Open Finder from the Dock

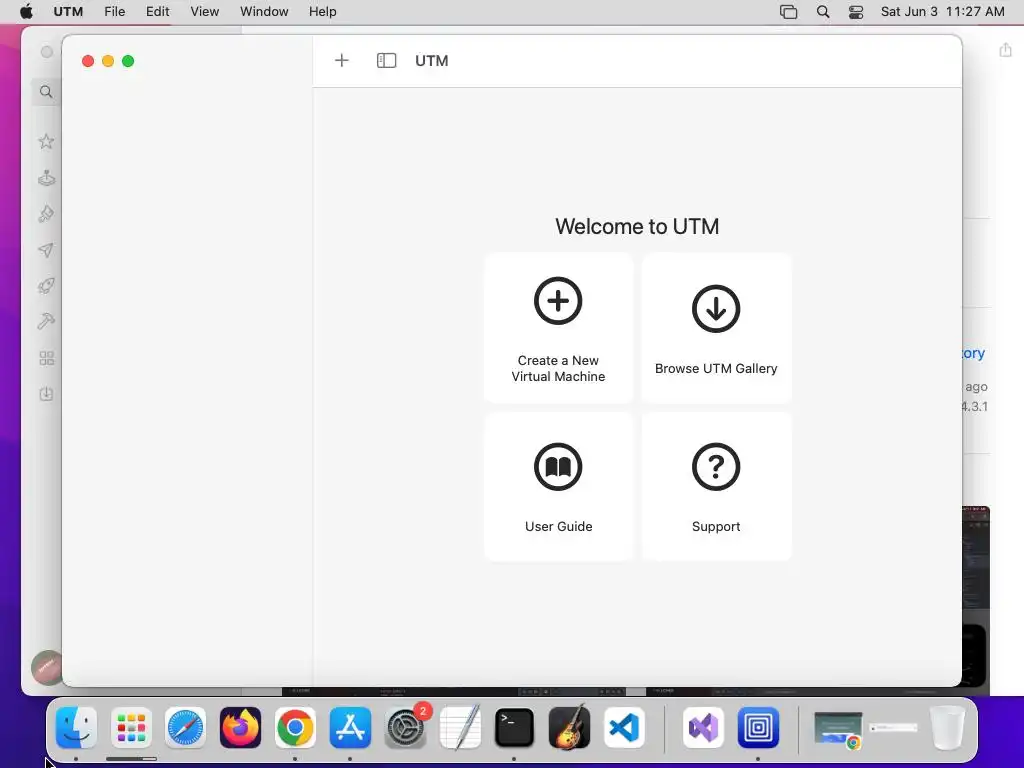76,728
